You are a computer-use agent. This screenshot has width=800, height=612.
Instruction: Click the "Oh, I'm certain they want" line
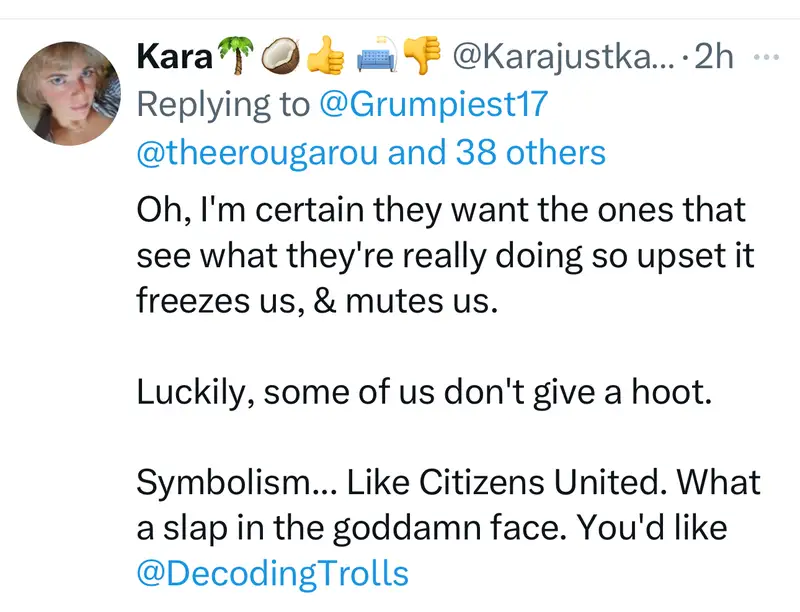tap(440, 212)
